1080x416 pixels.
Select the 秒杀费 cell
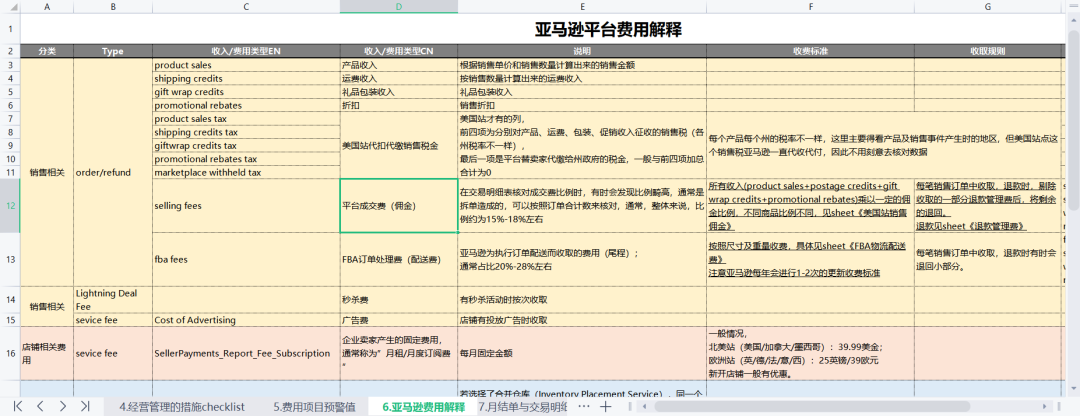click(x=399, y=300)
